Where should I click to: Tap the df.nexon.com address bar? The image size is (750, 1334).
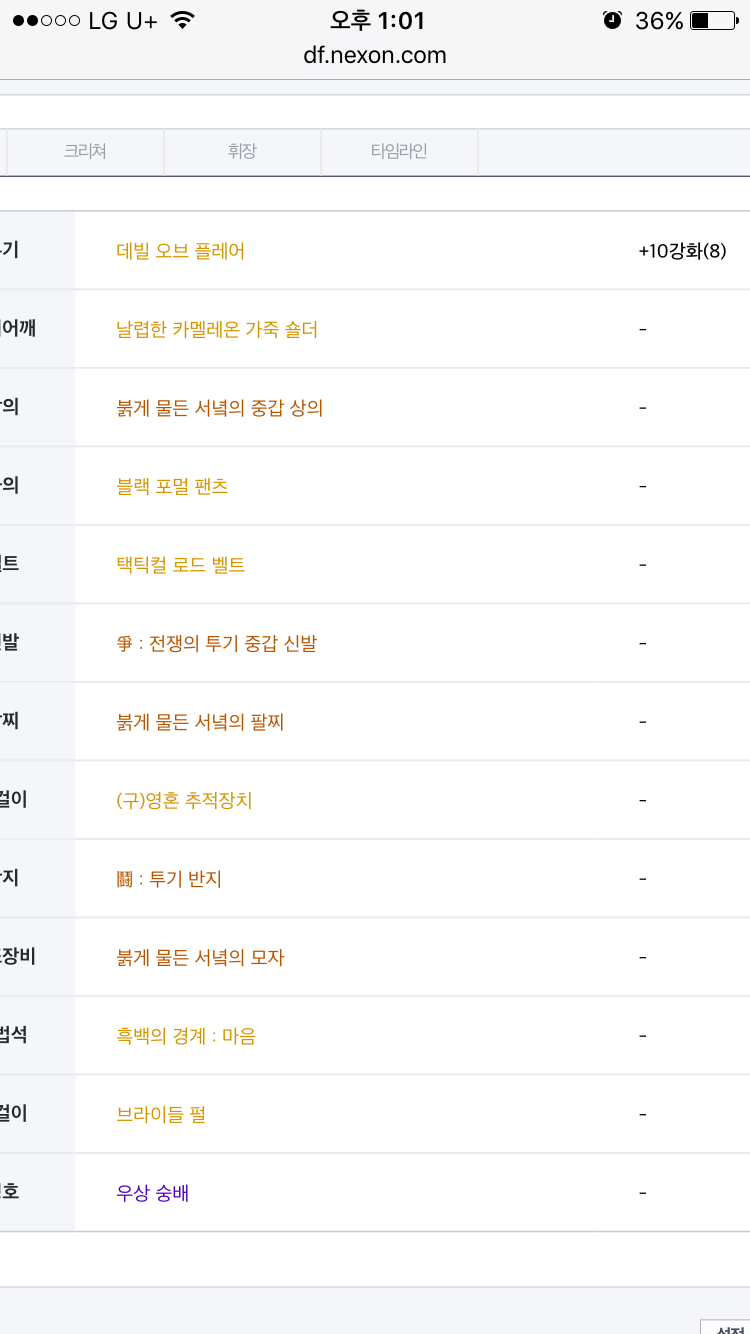pos(375,55)
